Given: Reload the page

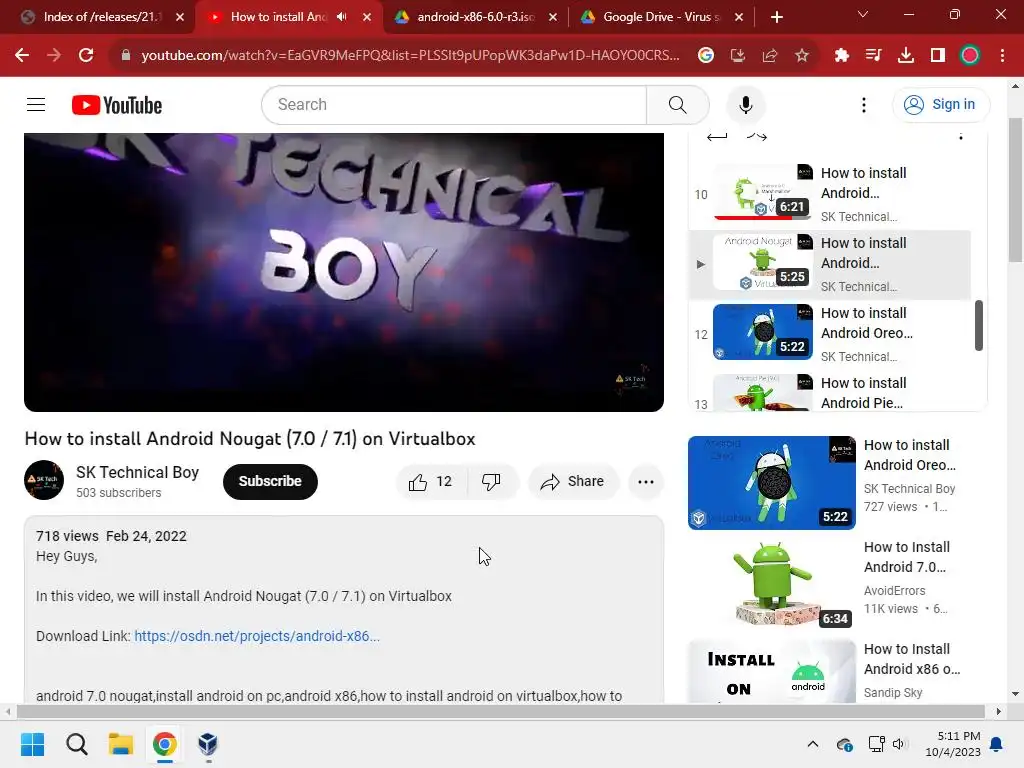Looking at the screenshot, I should [x=86, y=56].
